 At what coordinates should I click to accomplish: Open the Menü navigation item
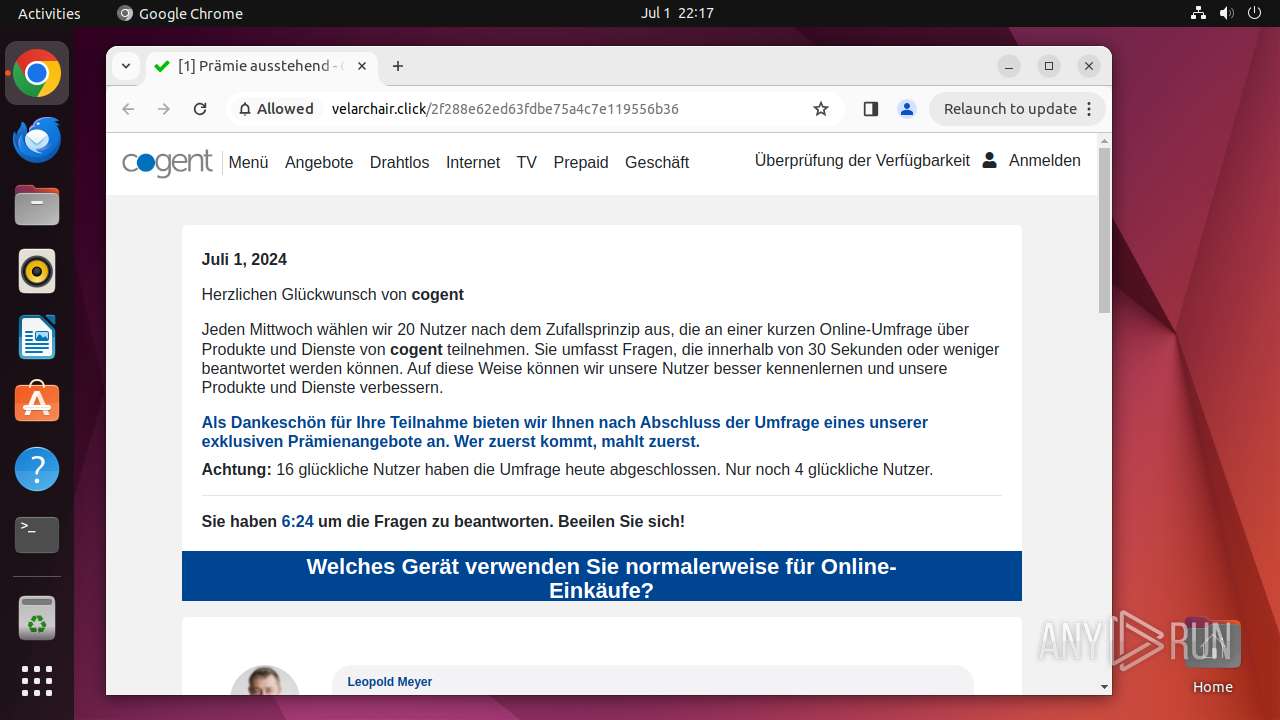coord(248,162)
